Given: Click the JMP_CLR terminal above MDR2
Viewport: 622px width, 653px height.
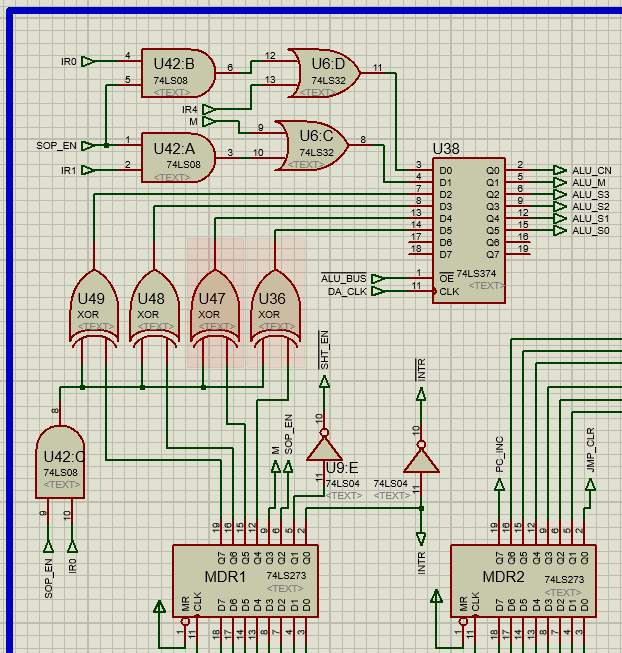Looking at the screenshot, I should [590, 485].
